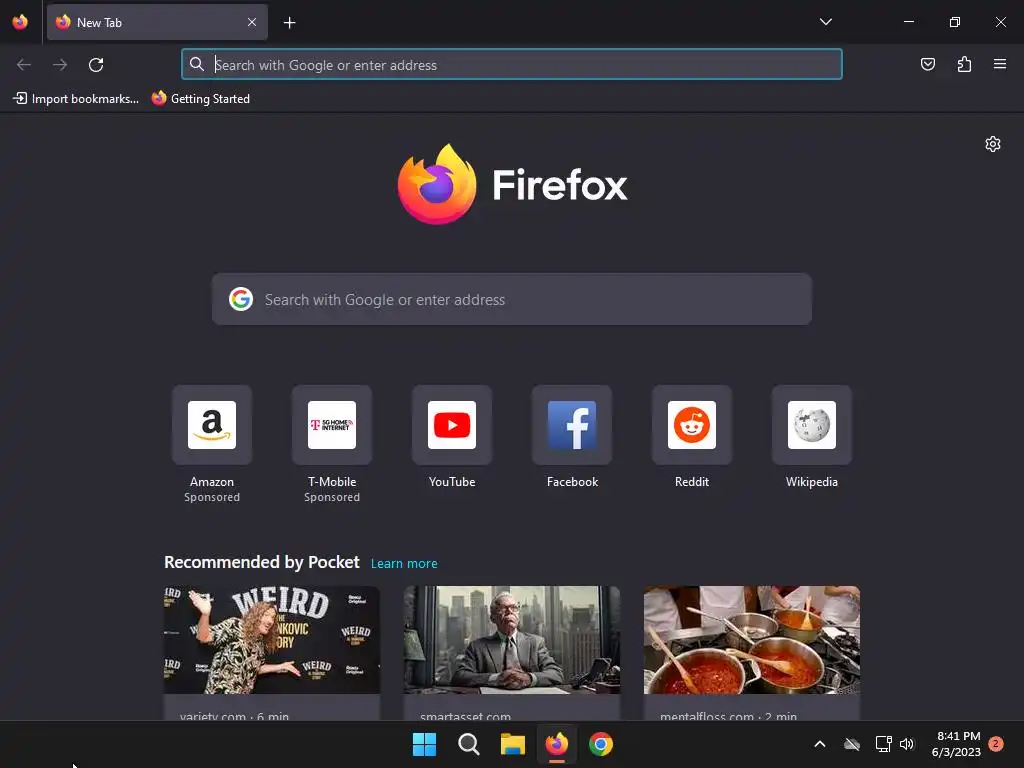This screenshot has width=1024, height=768.
Task: Show hidden system tray icons
Action: point(820,744)
